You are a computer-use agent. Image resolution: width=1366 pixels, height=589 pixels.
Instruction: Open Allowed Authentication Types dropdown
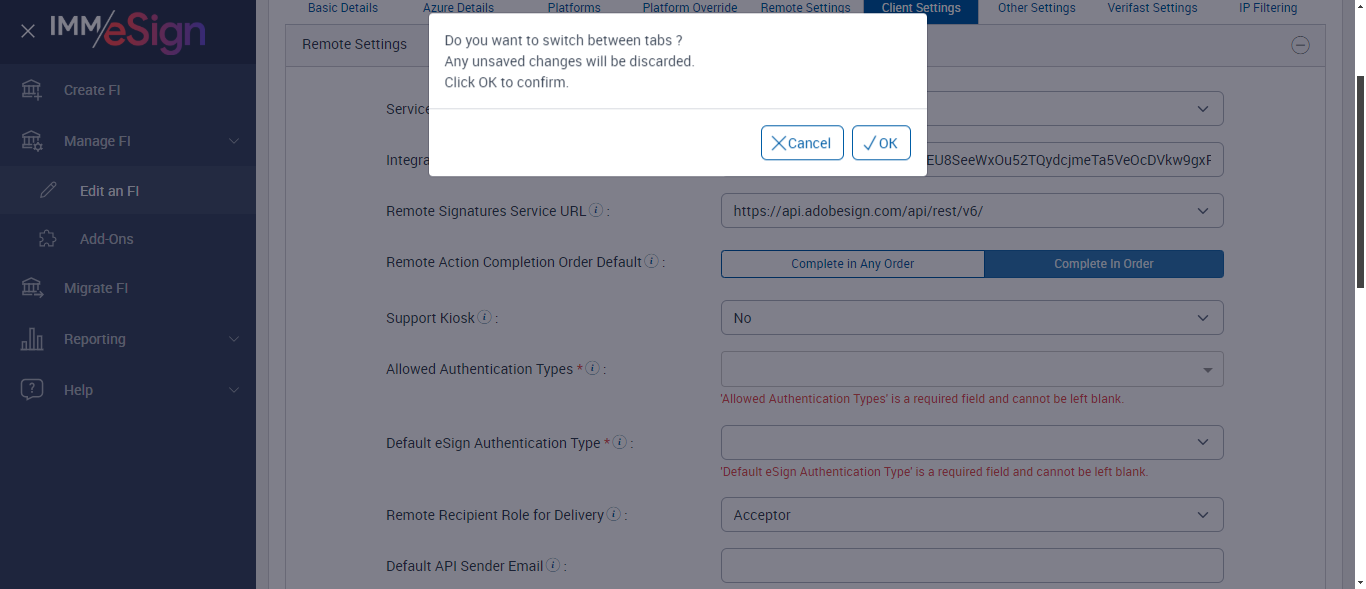point(971,369)
